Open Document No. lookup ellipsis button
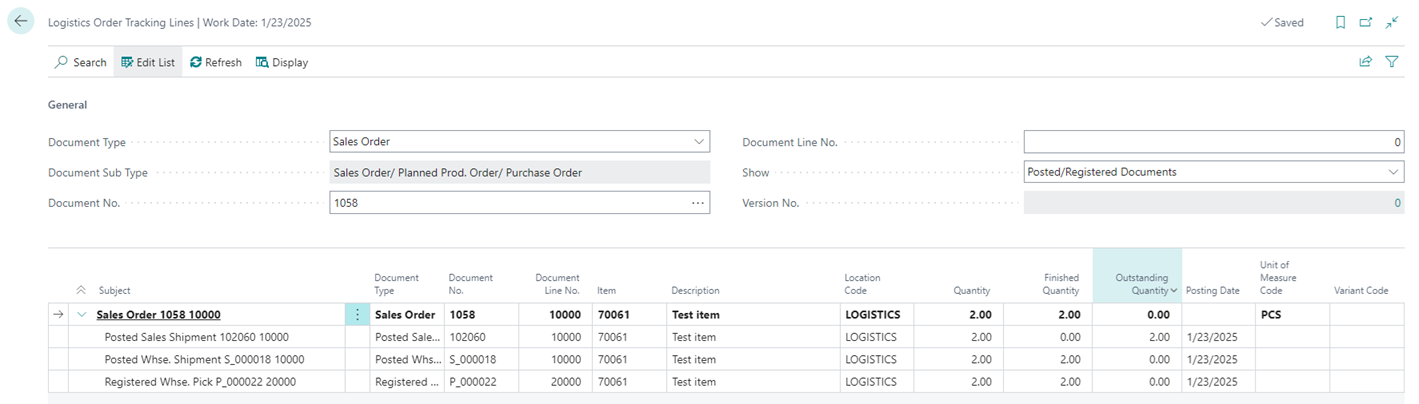The width and height of the screenshot is (1419, 404). coord(697,203)
